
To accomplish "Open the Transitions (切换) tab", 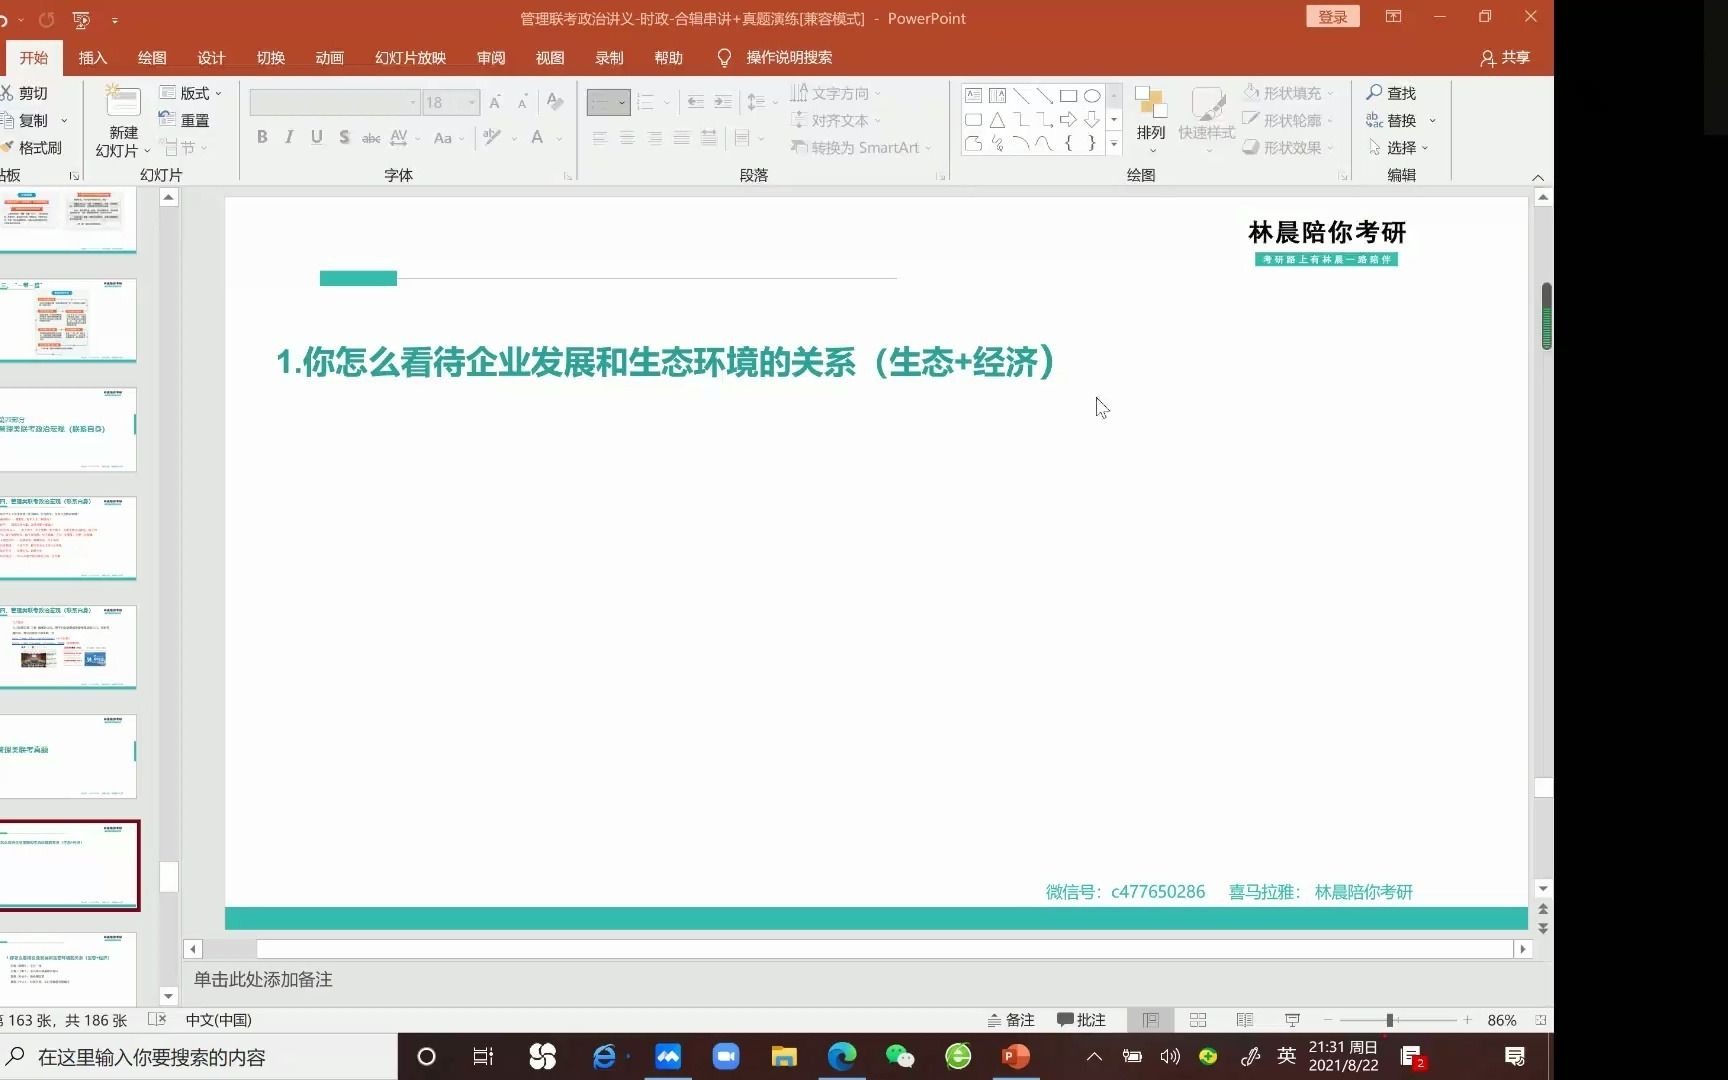I will [271, 58].
